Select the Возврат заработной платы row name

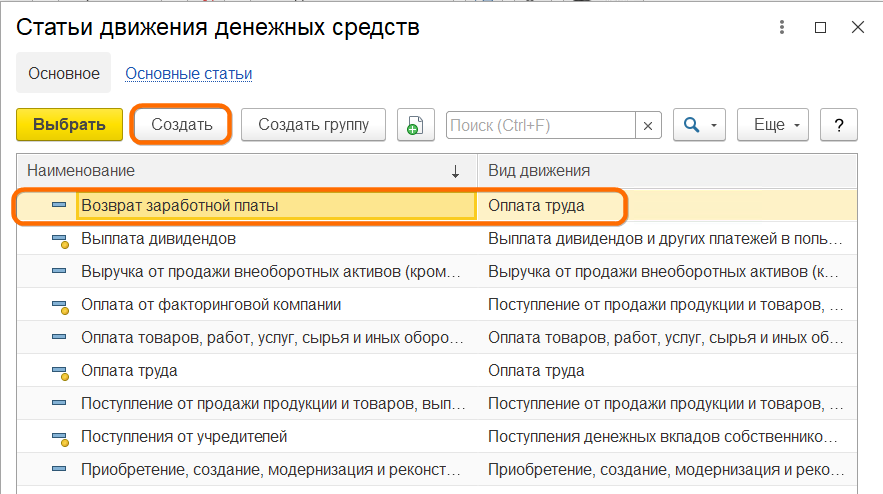pyautogui.click(x=276, y=206)
